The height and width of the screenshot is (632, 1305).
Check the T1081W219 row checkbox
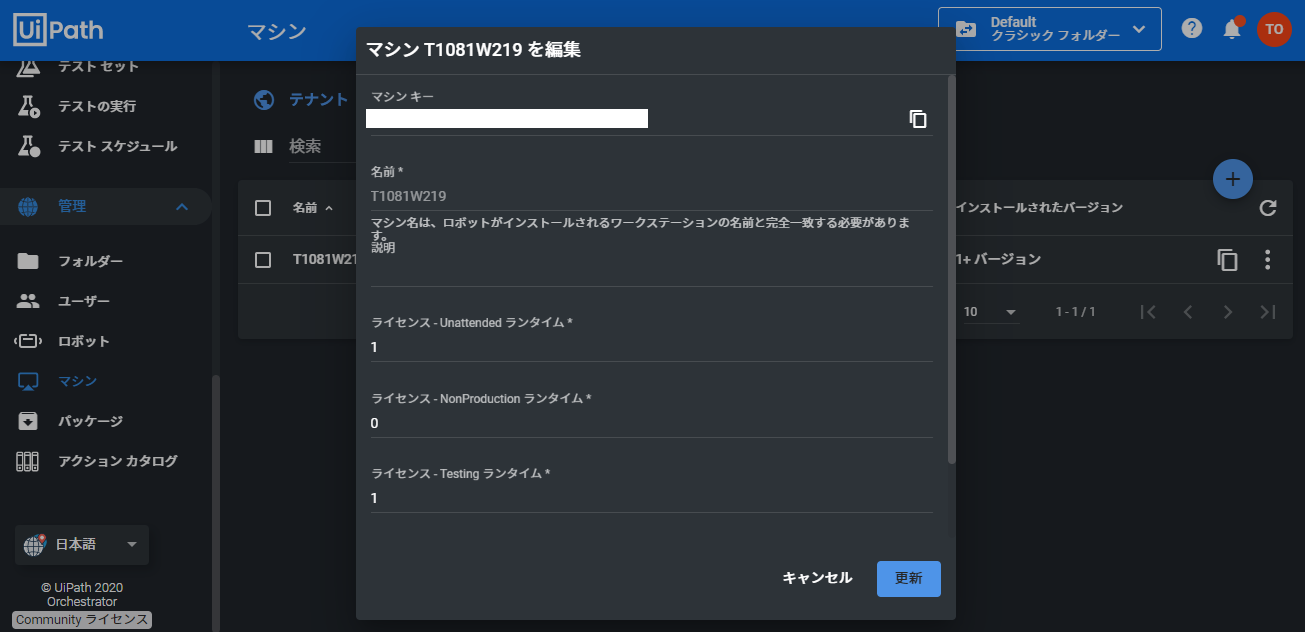click(263, 260)
